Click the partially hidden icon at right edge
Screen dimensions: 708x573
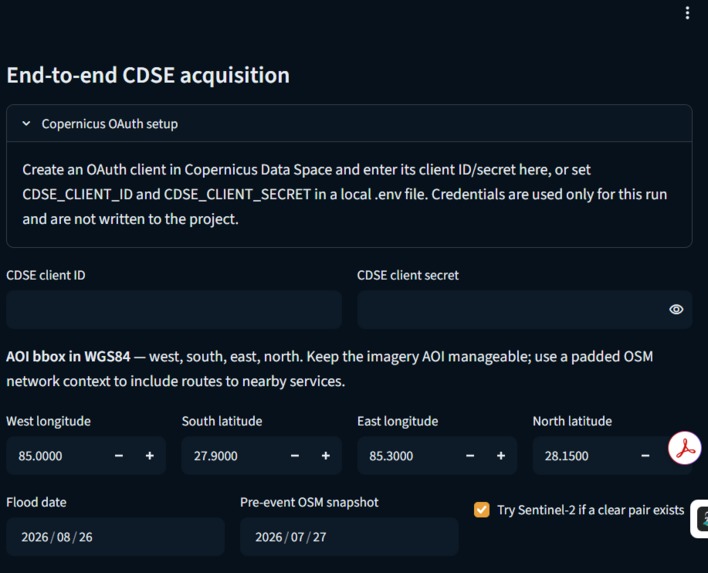point(700,519)
